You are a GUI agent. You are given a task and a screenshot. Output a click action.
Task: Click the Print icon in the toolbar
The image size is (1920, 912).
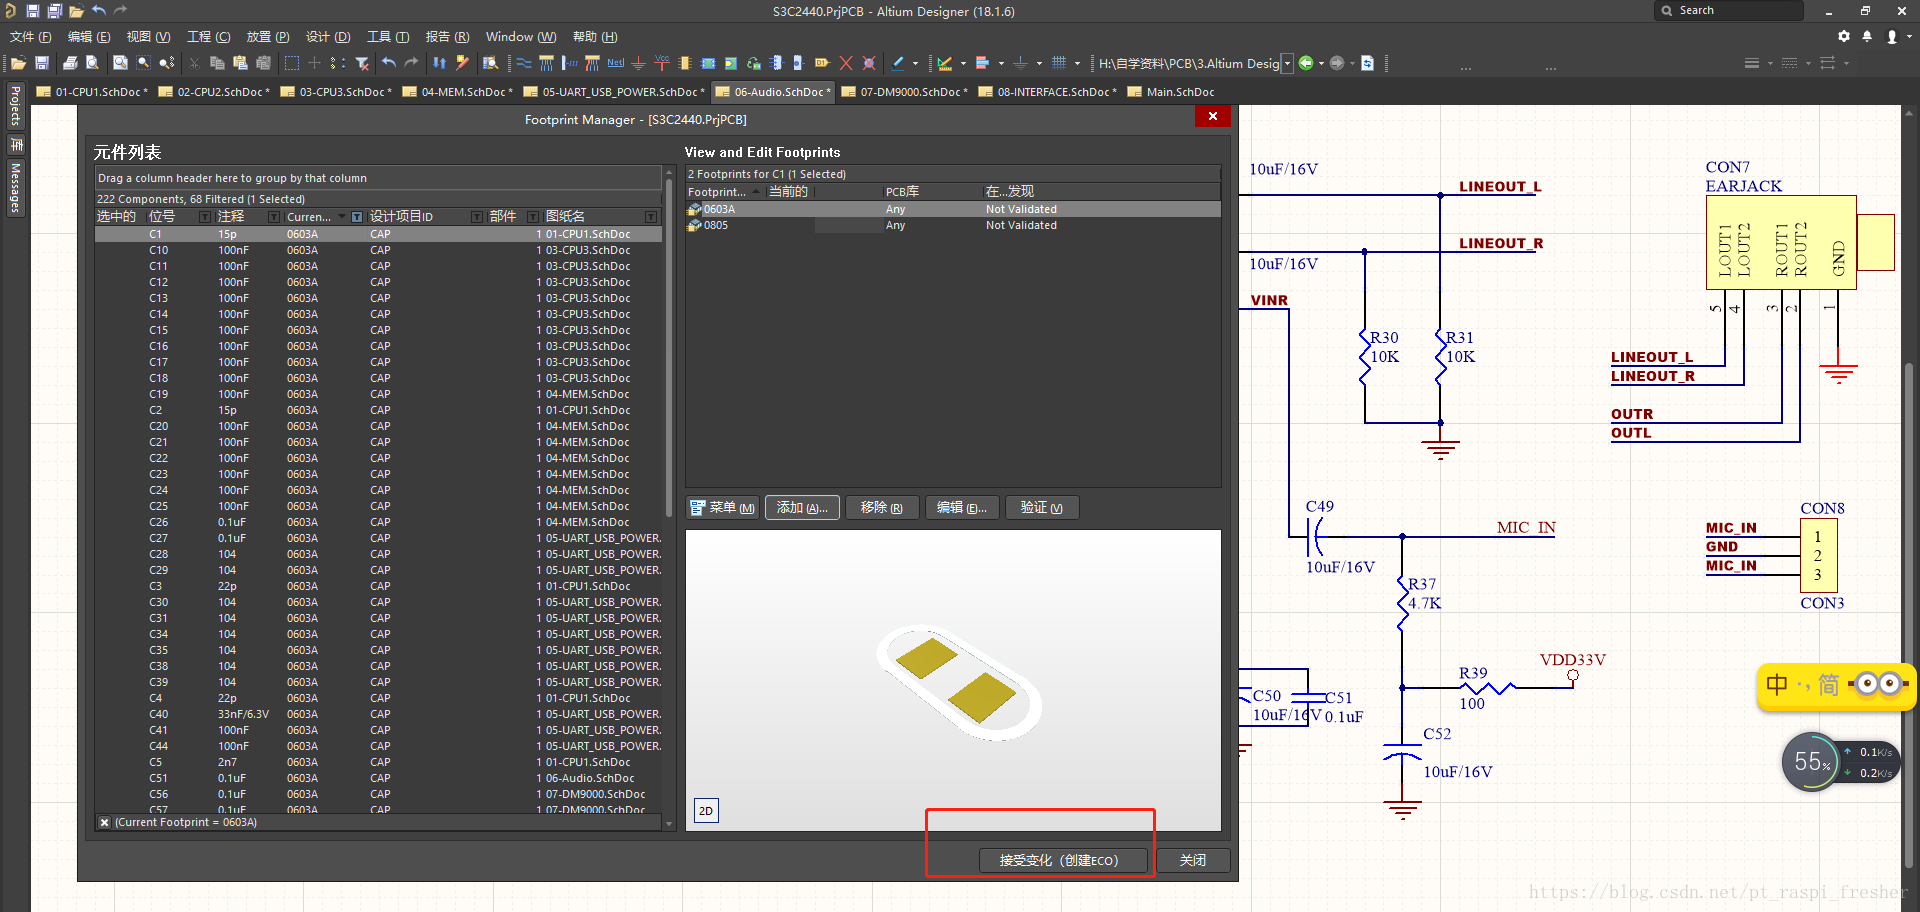pyautogui.click(x=69, y=63)
